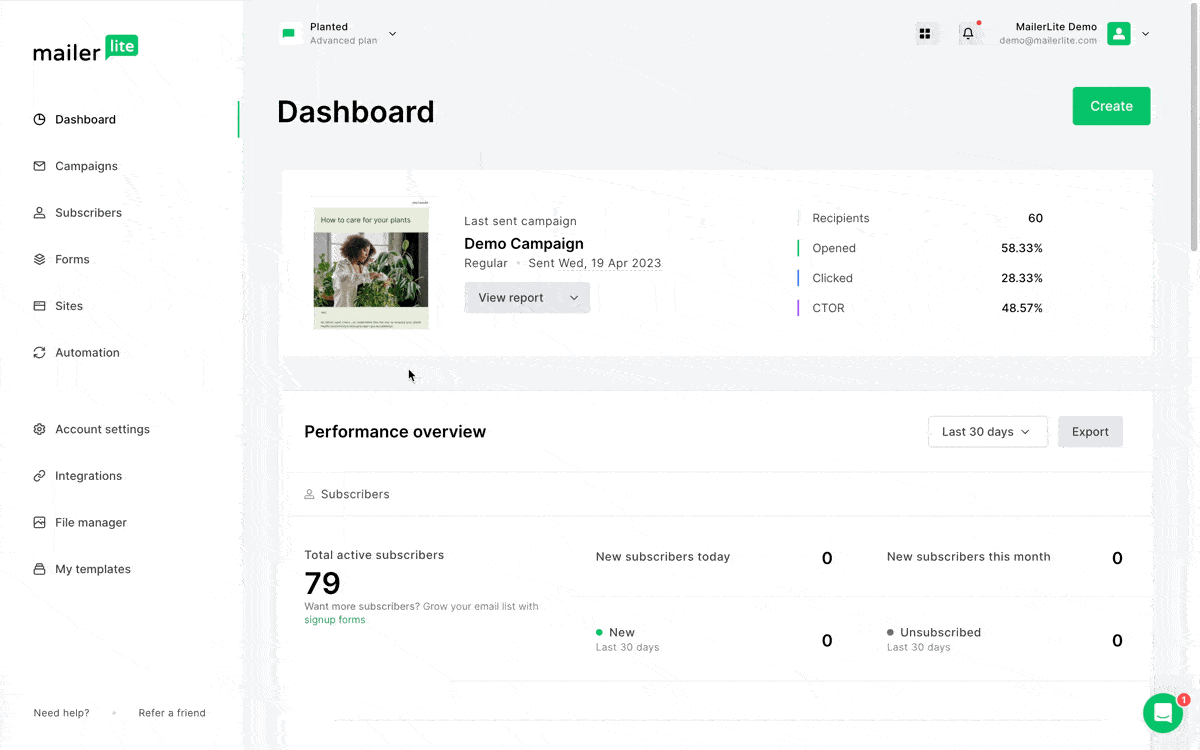Click the Forms layers icon in sidebar
The height and width of the screenshot is (750, 1200).
(x=40, y=260)
